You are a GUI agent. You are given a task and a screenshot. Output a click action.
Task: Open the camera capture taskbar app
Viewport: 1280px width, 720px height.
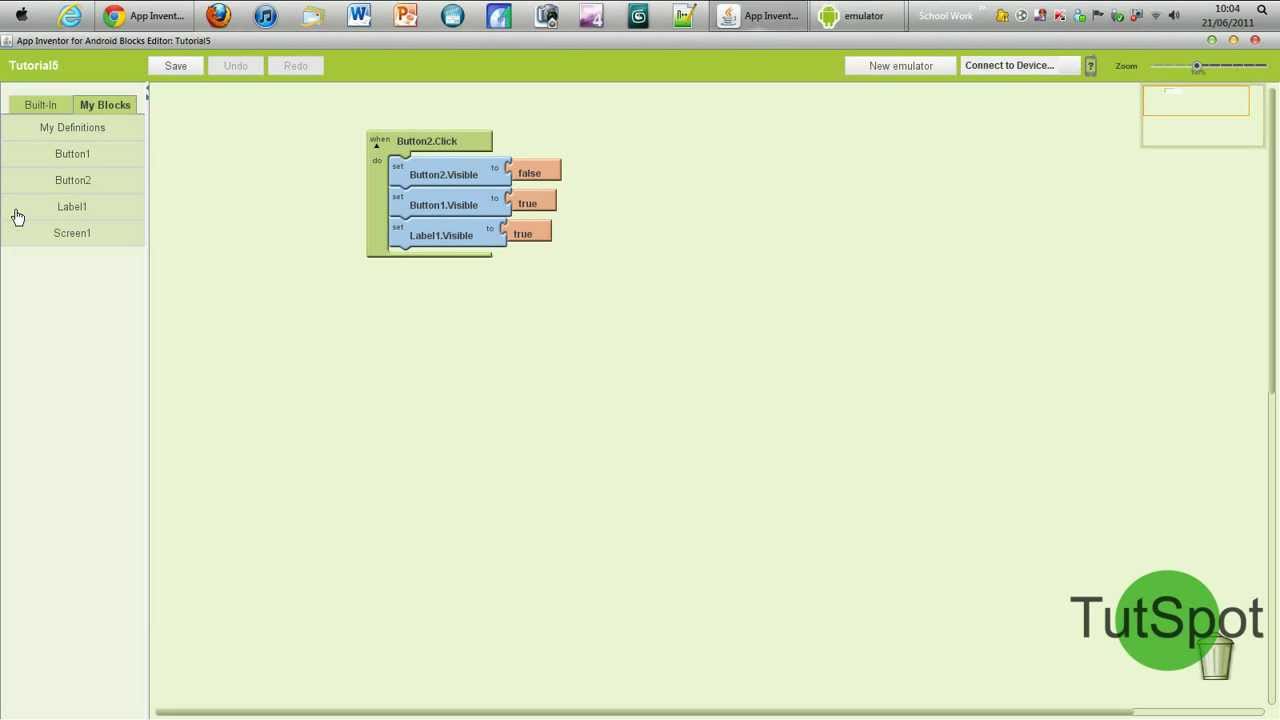click(546, 15)
